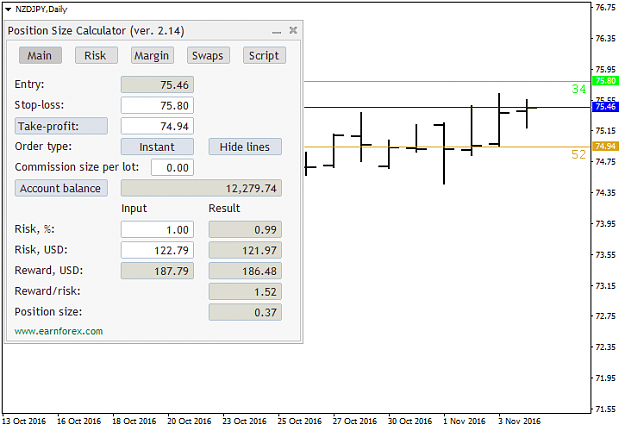Image resolution: width=625 pixels, height=431 pixels.
Task: Click the Risk percent input field
Action: pyautogui.click(x=157, y=230)
